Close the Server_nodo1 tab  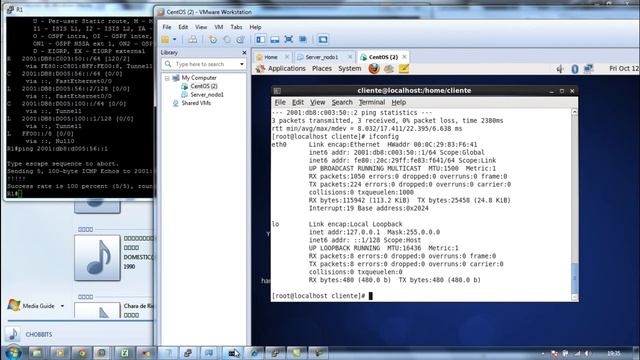point(350,57)
